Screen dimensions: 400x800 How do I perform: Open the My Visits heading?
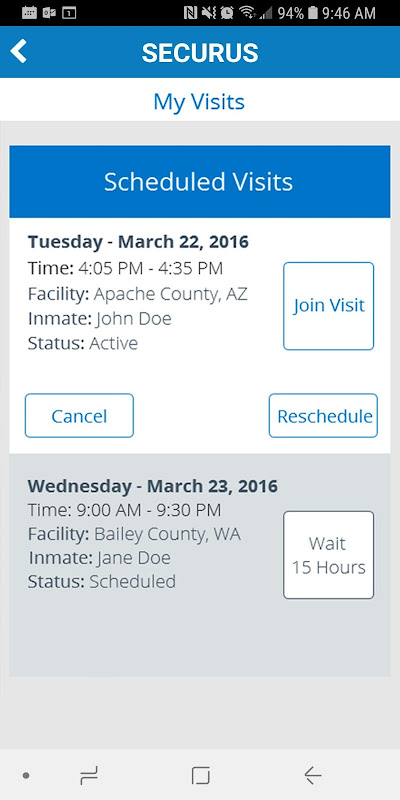click(x=199, y=102)
